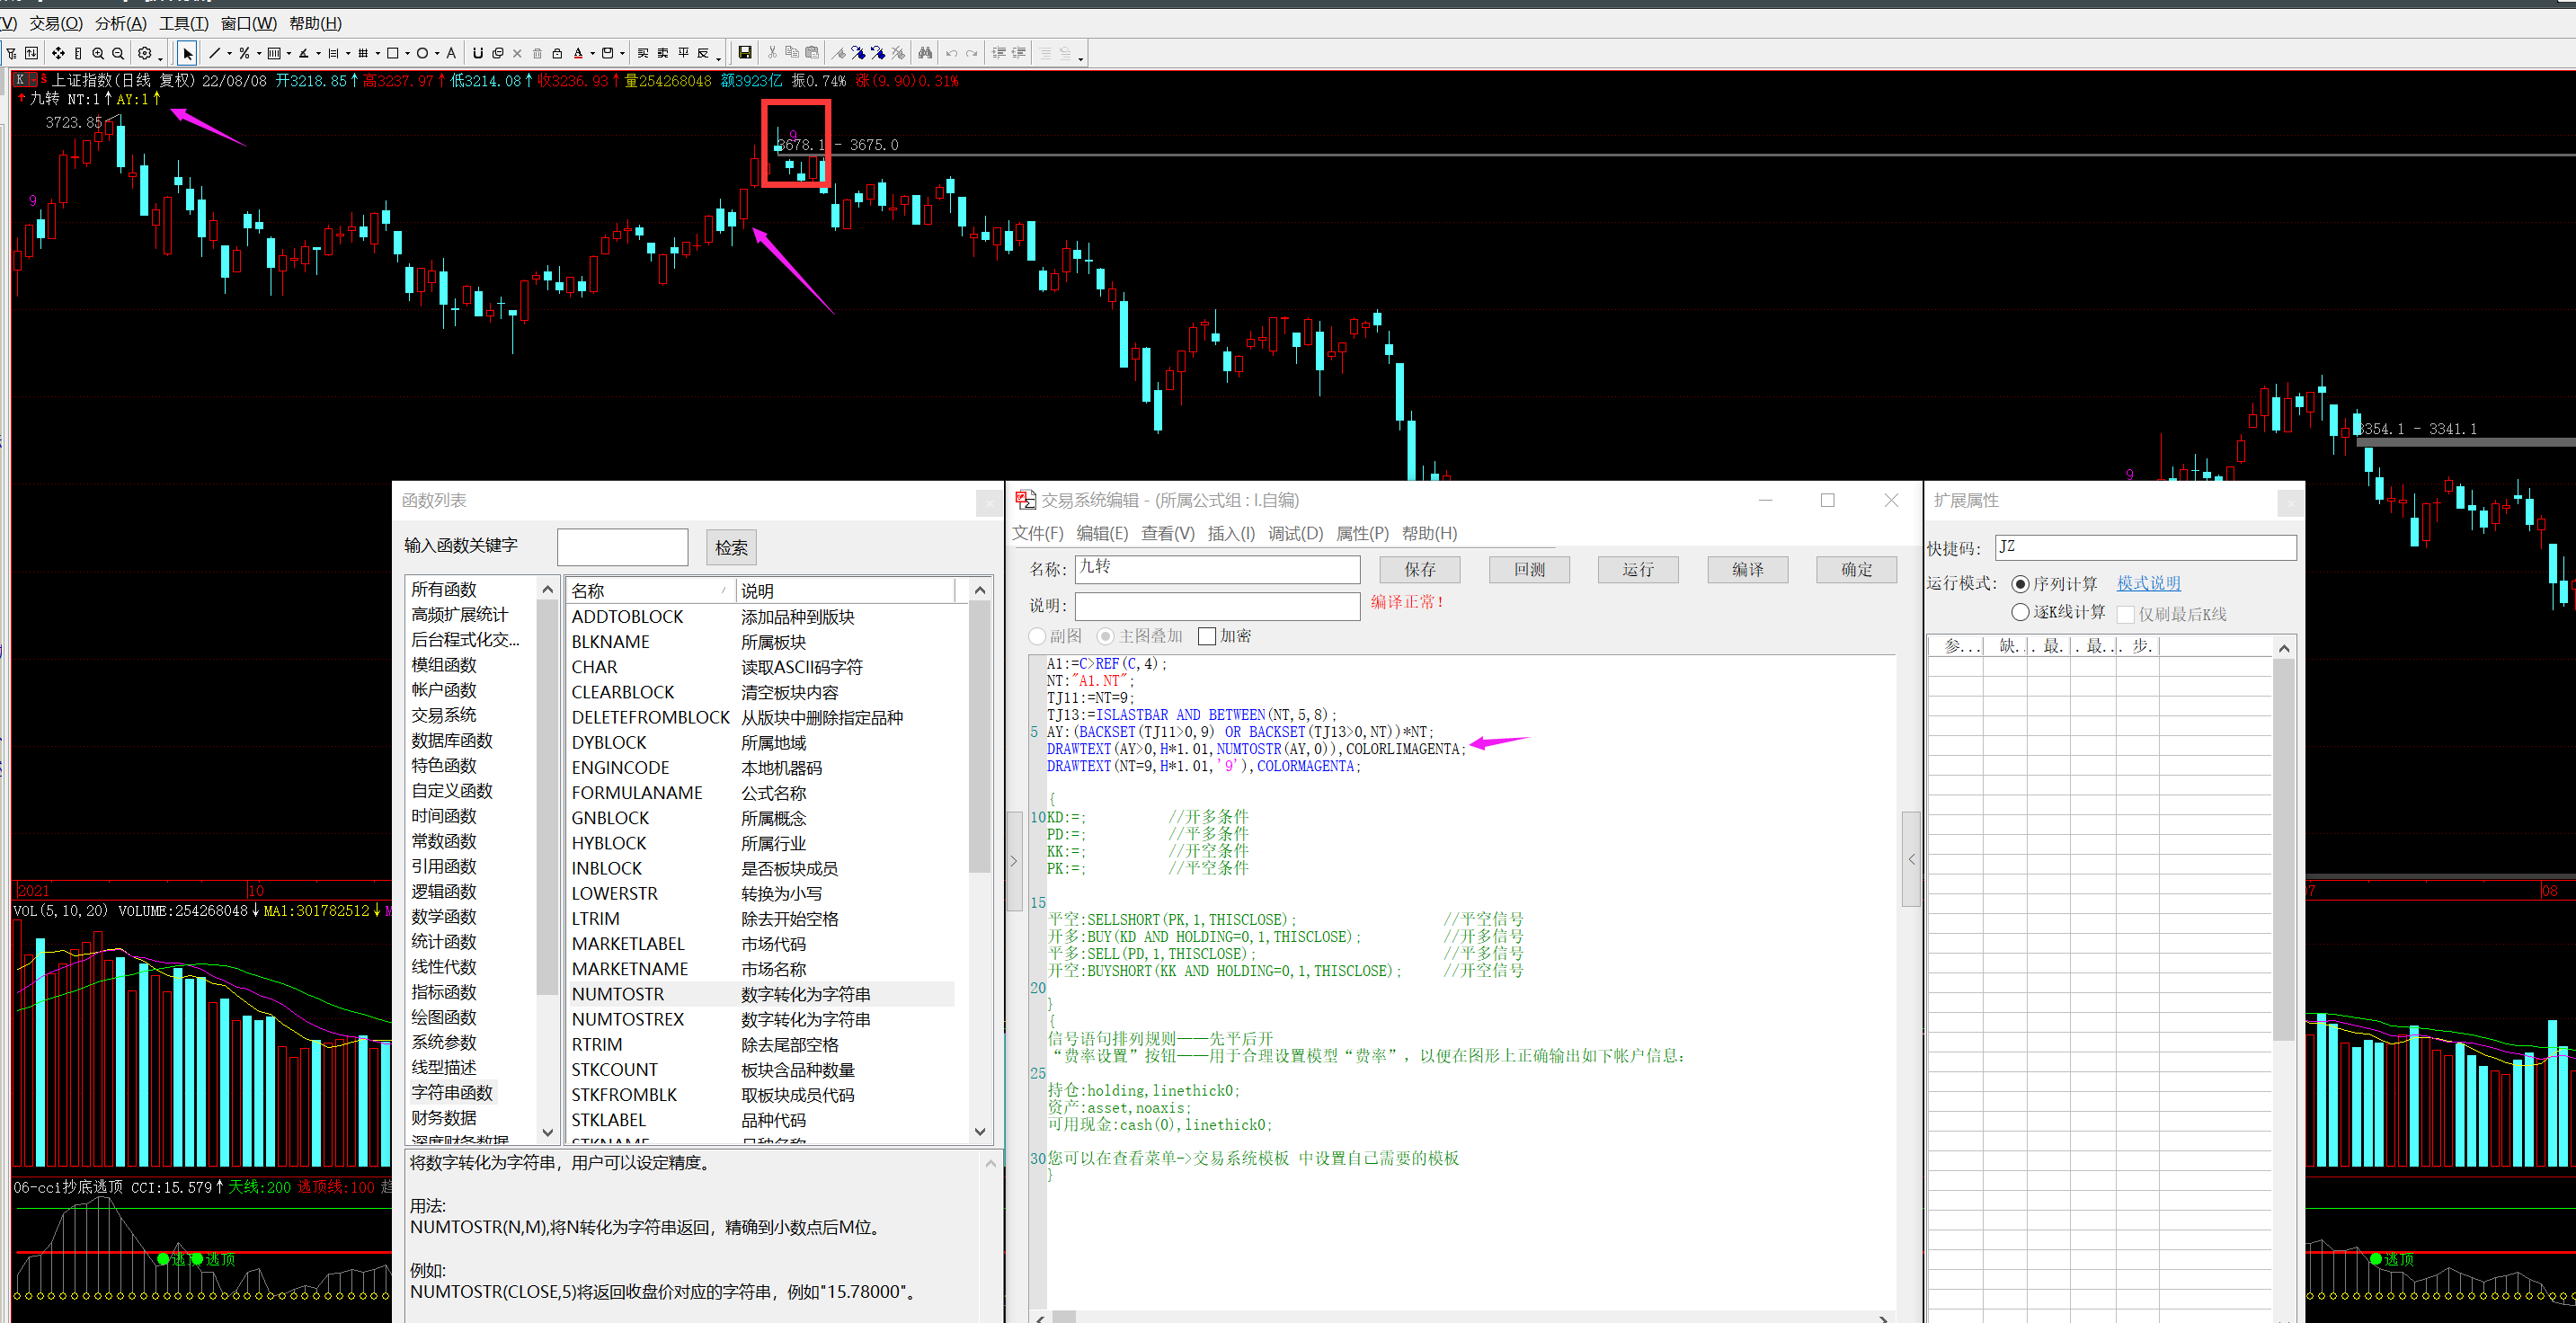The width and height of the screenshot is (2576, 1323).
Task: Open the 窗口(W) menu
Action: pyautogui.click(x=248, y=23)
